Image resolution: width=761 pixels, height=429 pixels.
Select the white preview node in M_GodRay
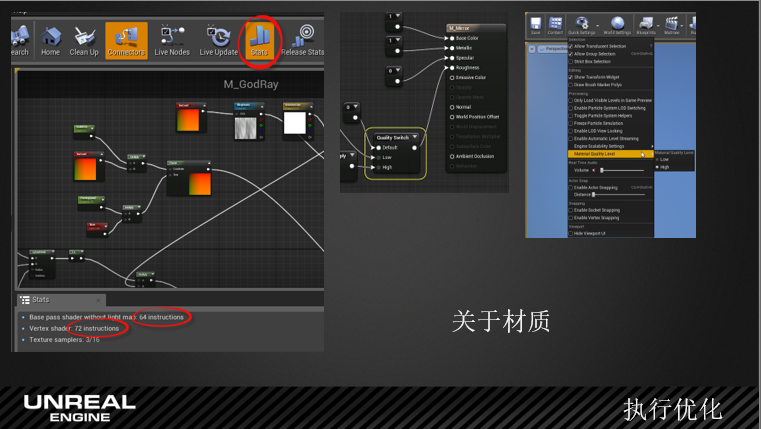pyautogui.click(x=298, y=121)
